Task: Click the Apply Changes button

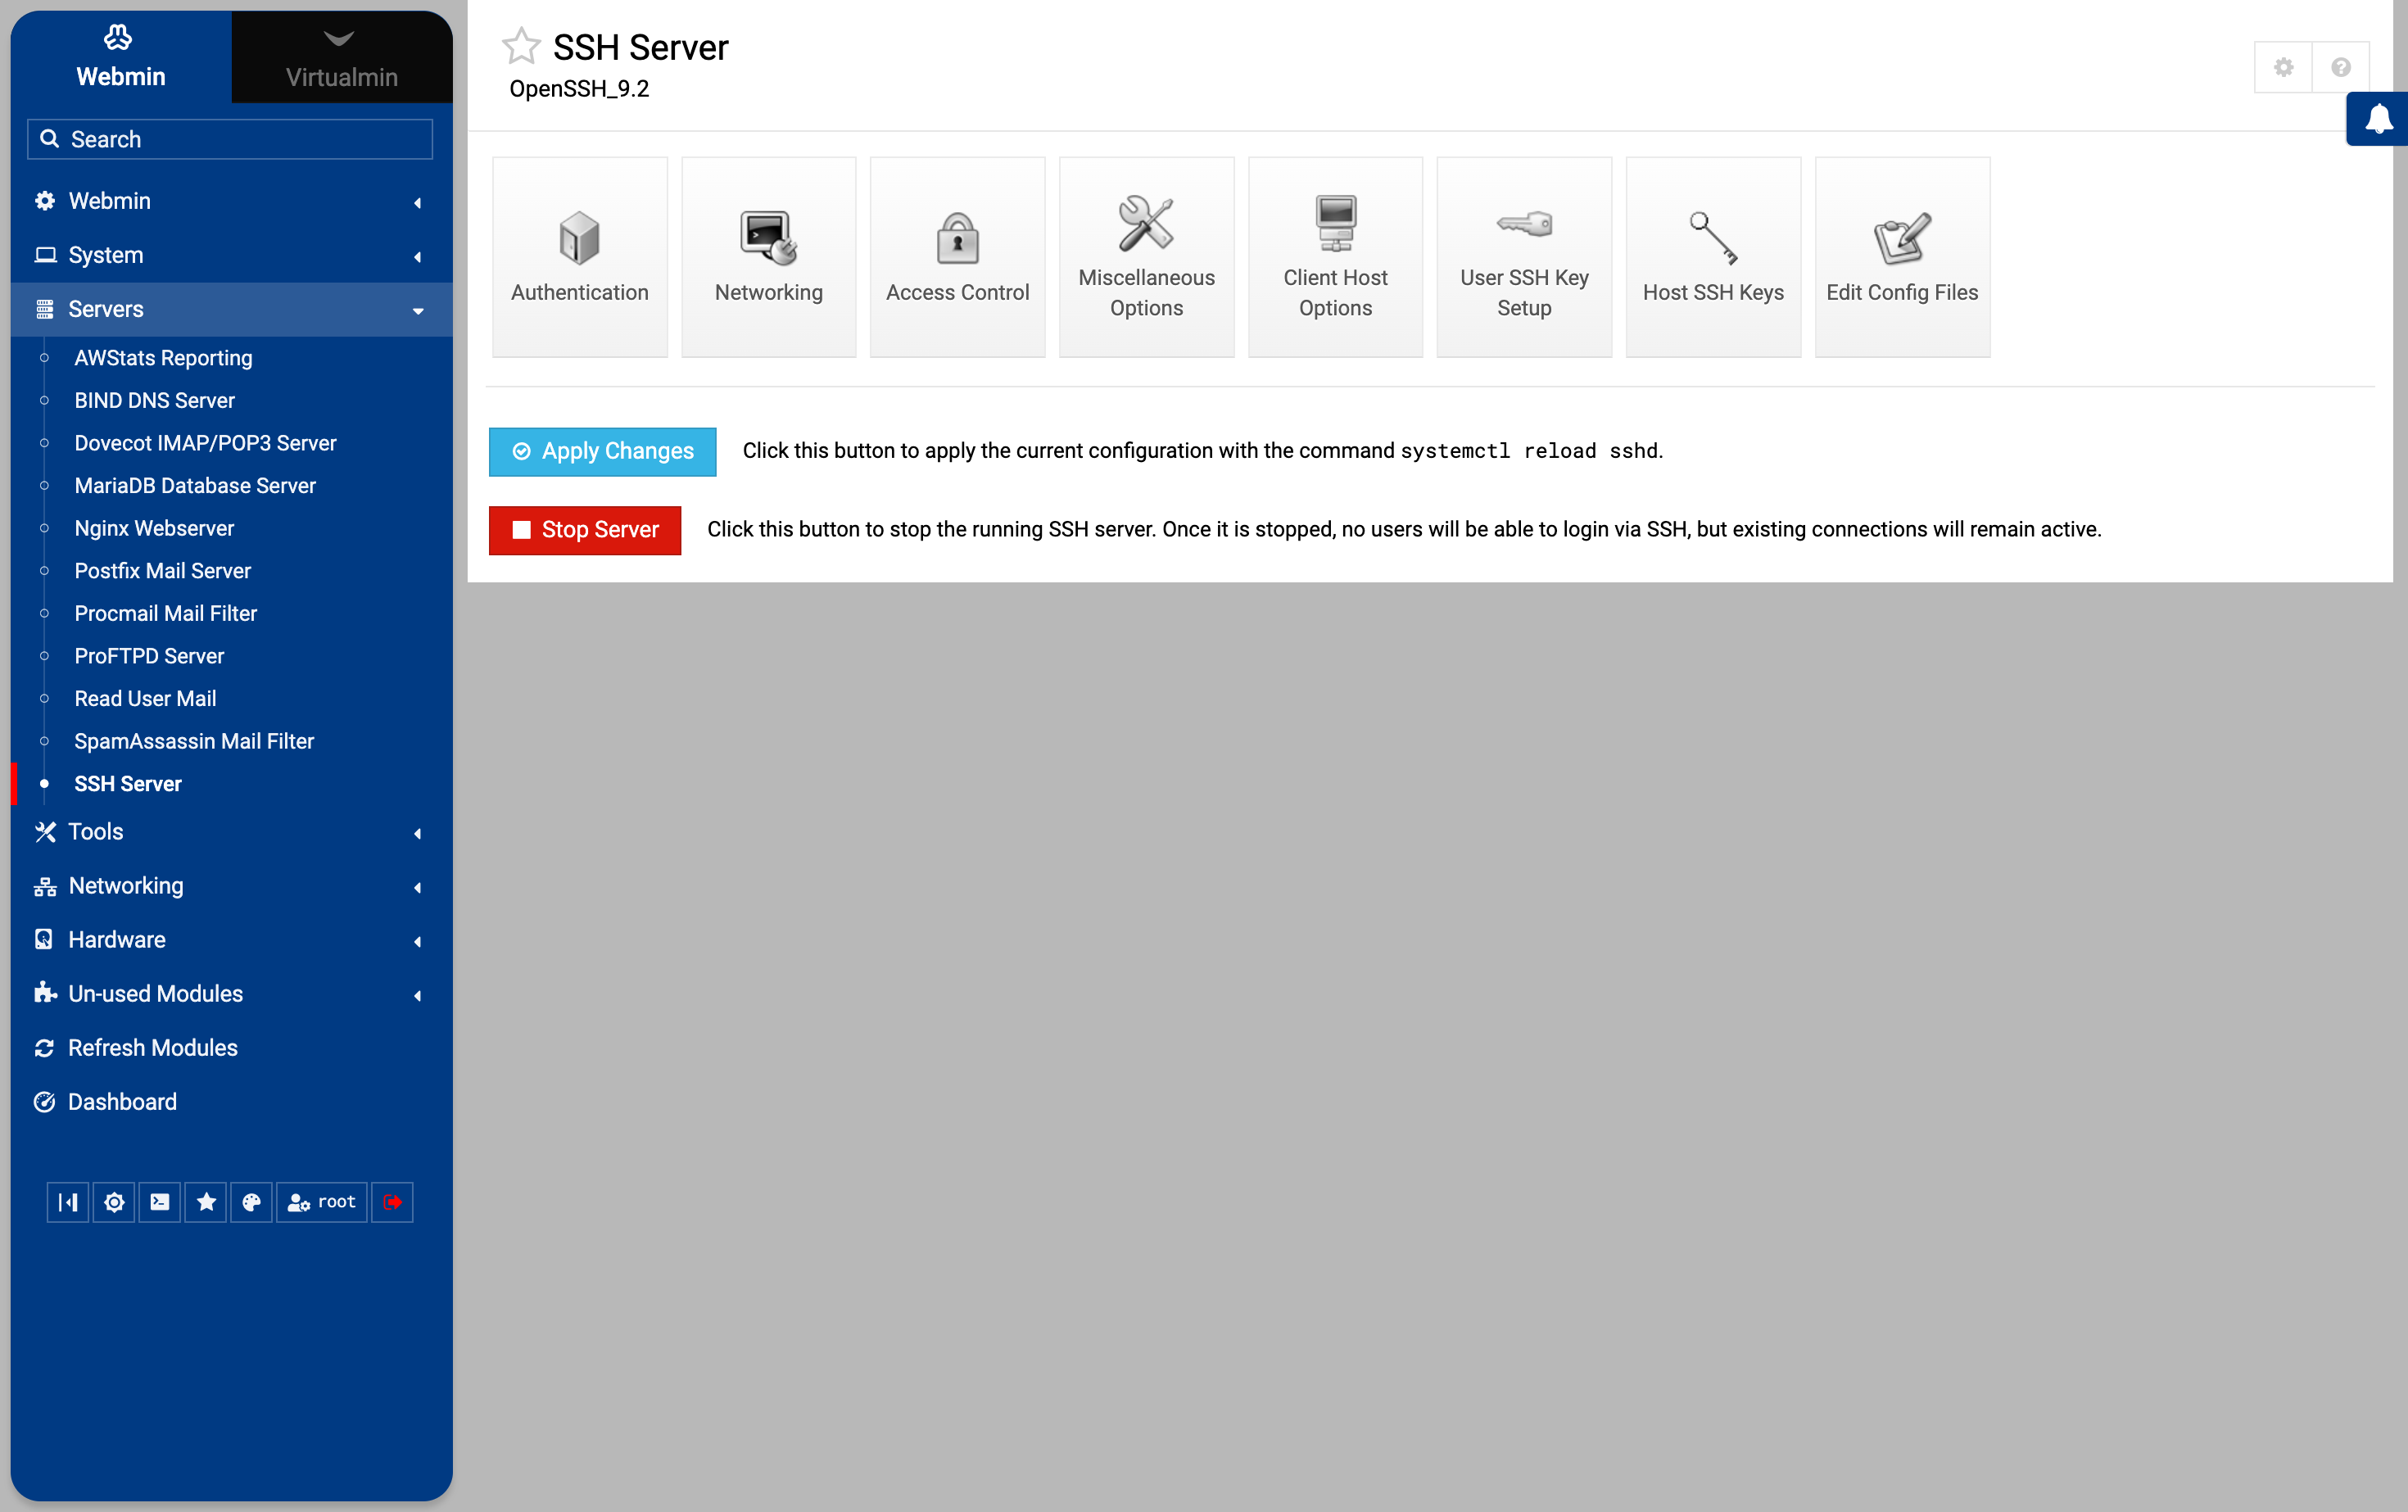Action: point(602,451)
